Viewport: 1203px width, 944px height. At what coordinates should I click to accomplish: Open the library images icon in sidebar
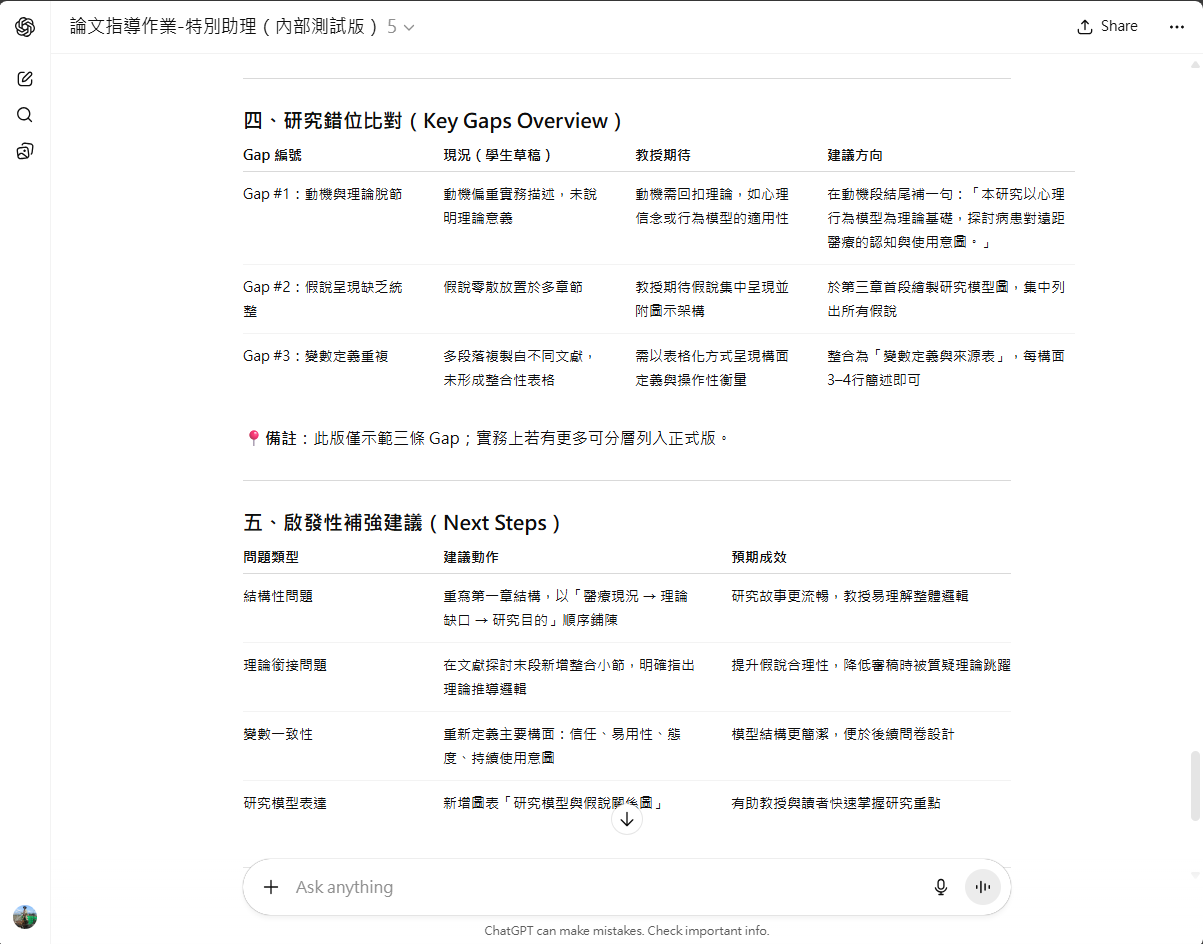[25, 151]
